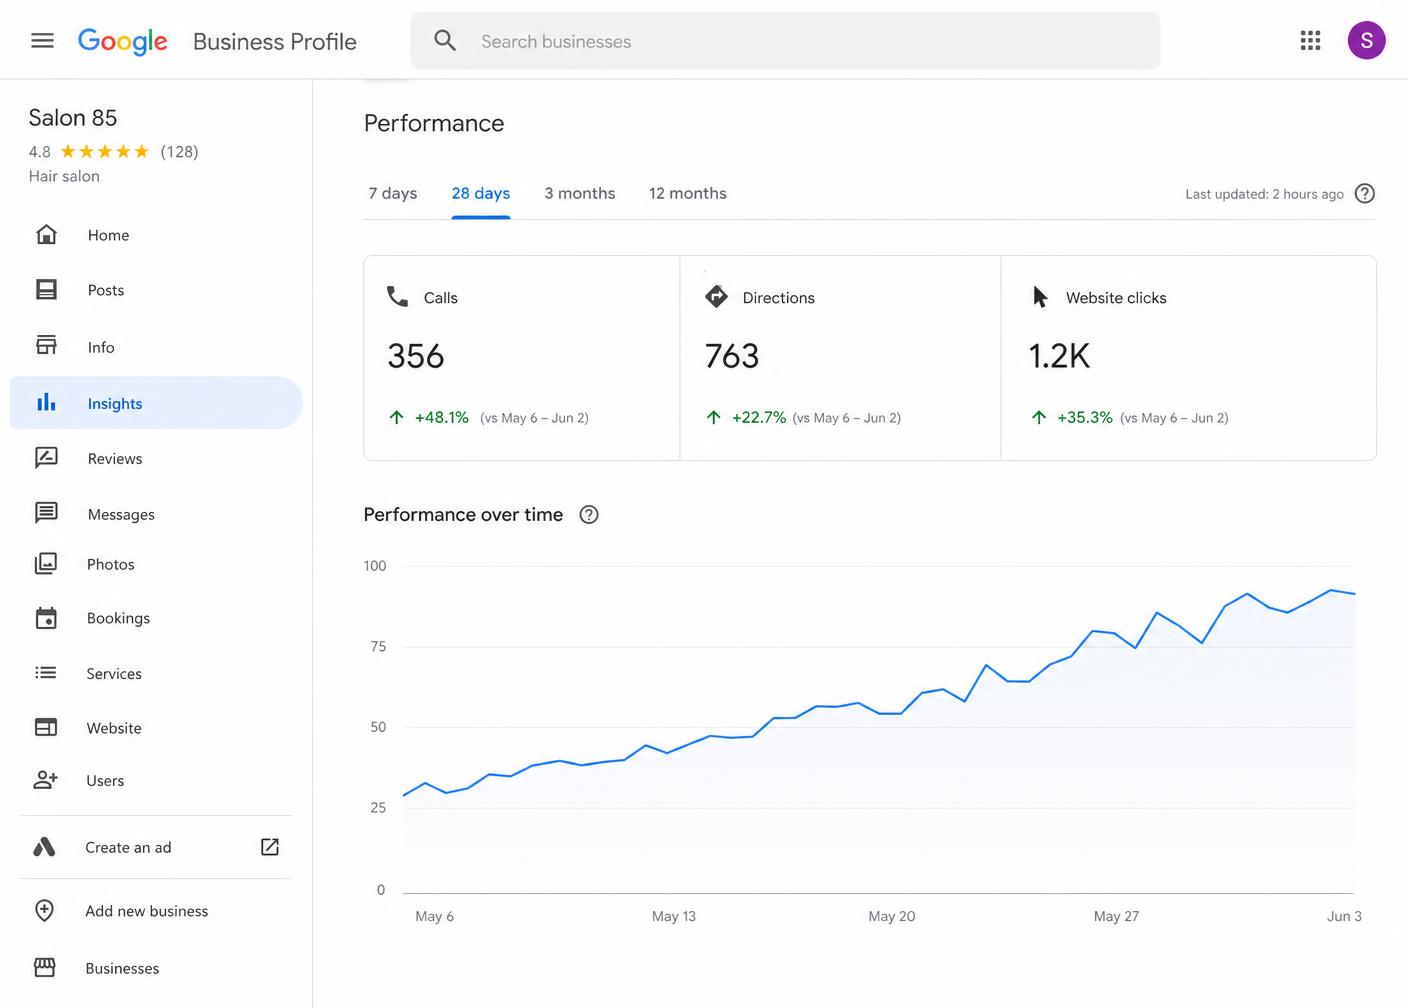Click the Directions diamond icon
Screen dimensions: 1408x1008
[716, 297]
